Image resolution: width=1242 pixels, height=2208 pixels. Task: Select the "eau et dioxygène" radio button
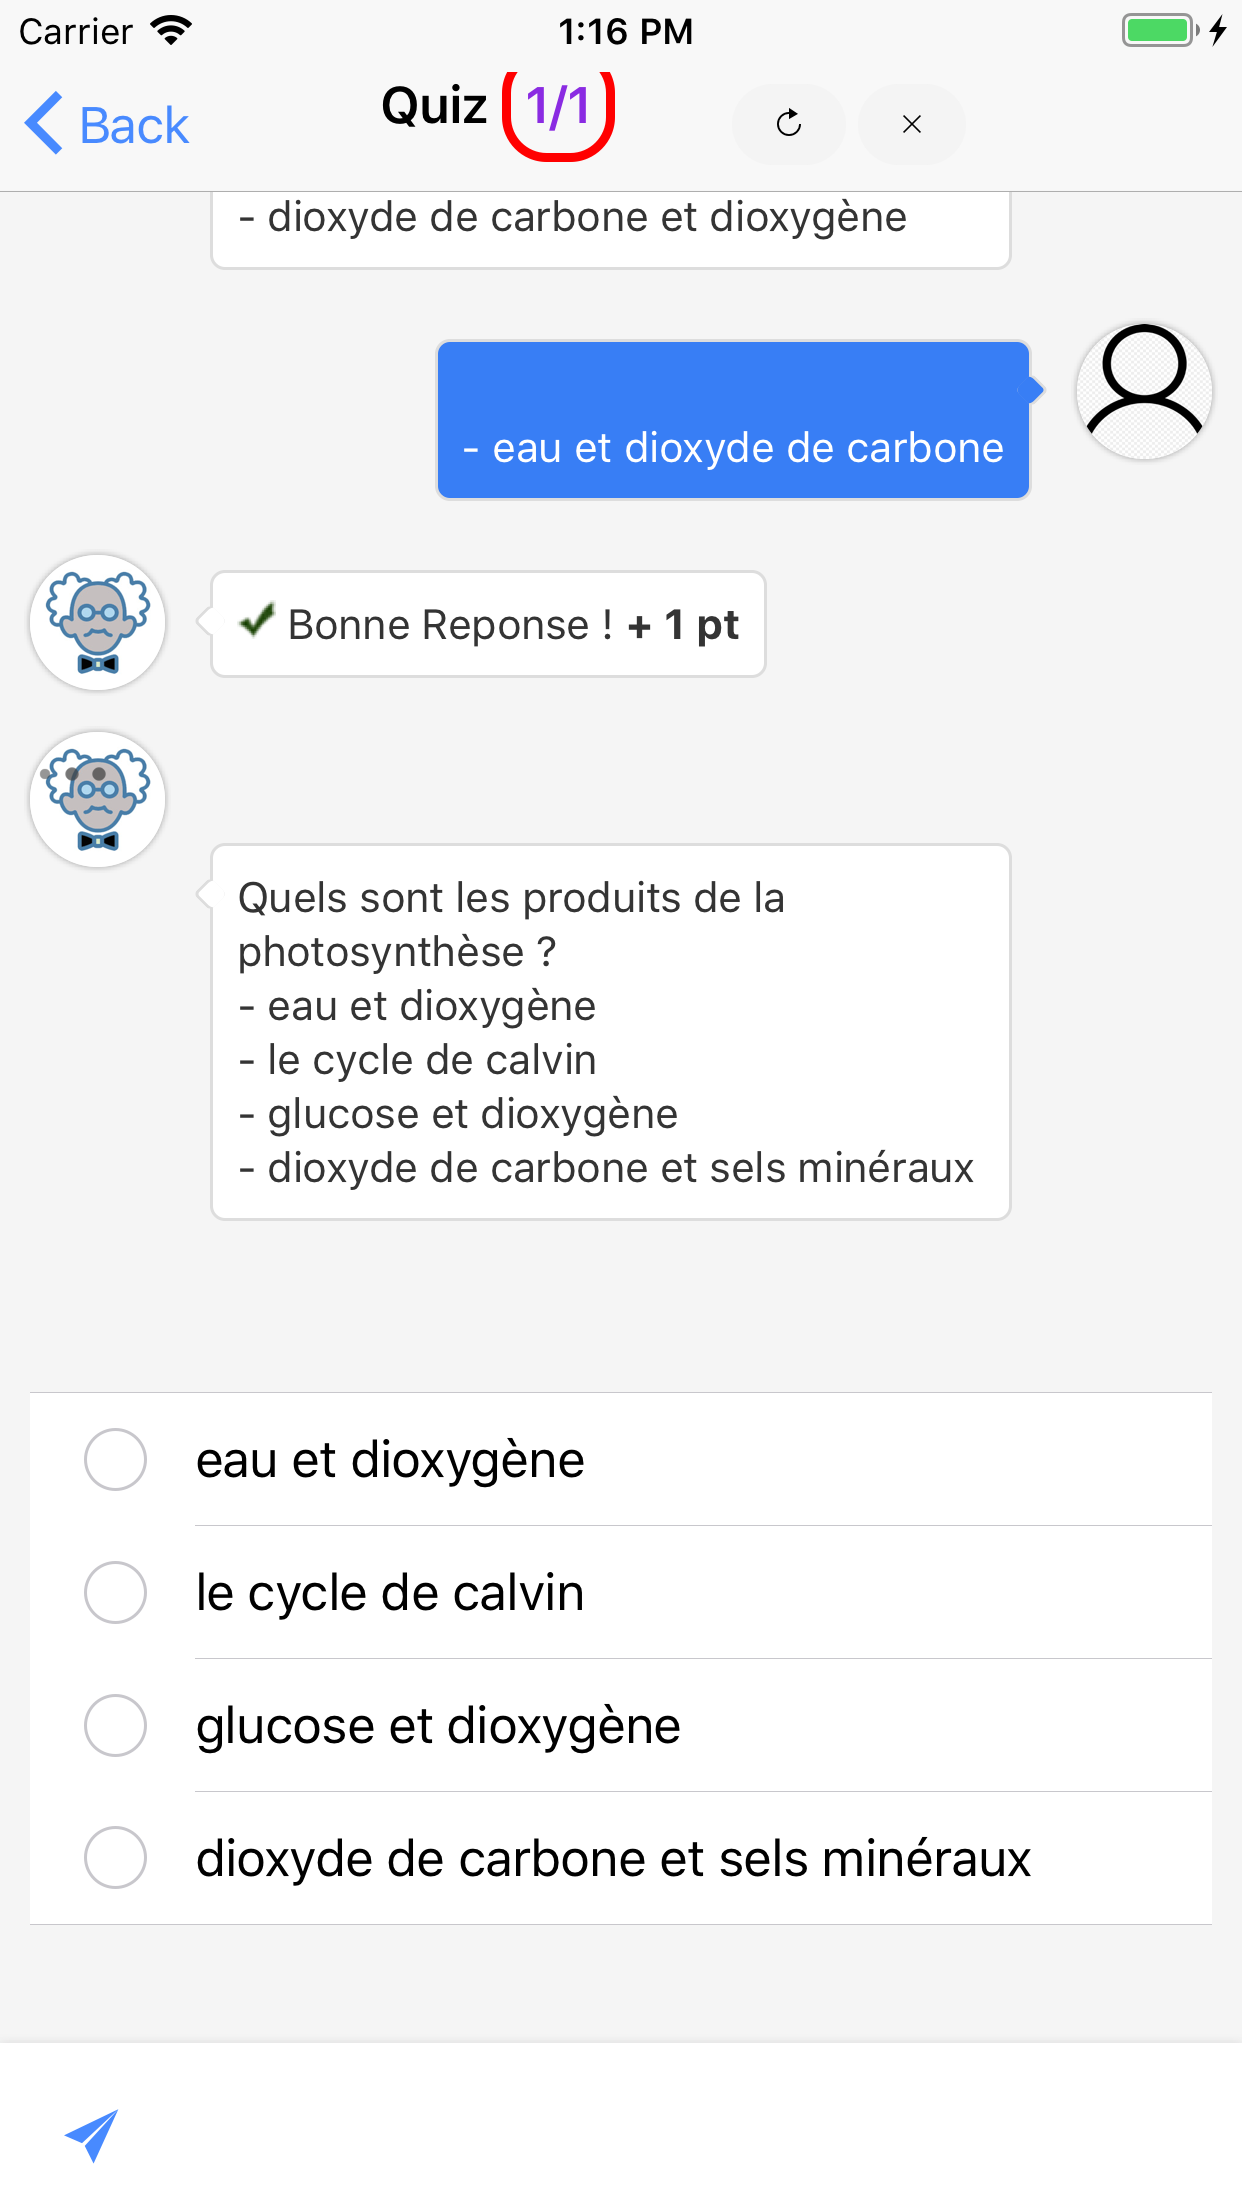(x=116, y=1459)
